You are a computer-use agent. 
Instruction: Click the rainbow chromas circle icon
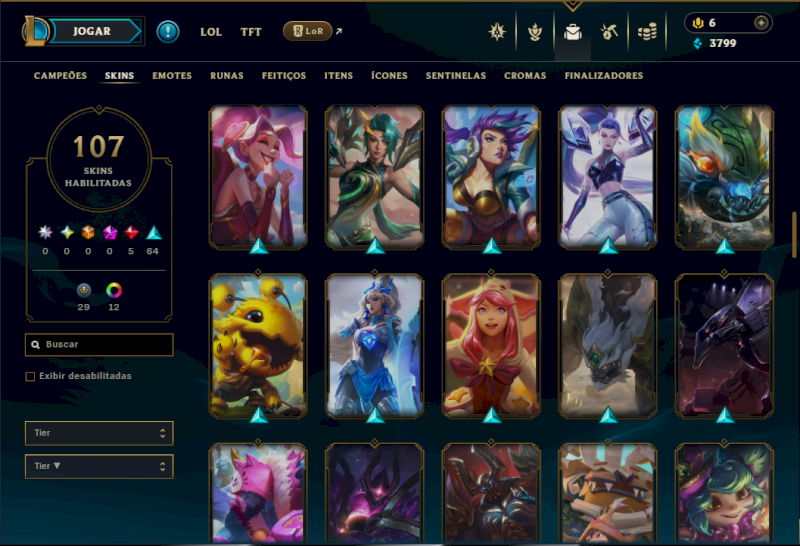click(114, 290)
